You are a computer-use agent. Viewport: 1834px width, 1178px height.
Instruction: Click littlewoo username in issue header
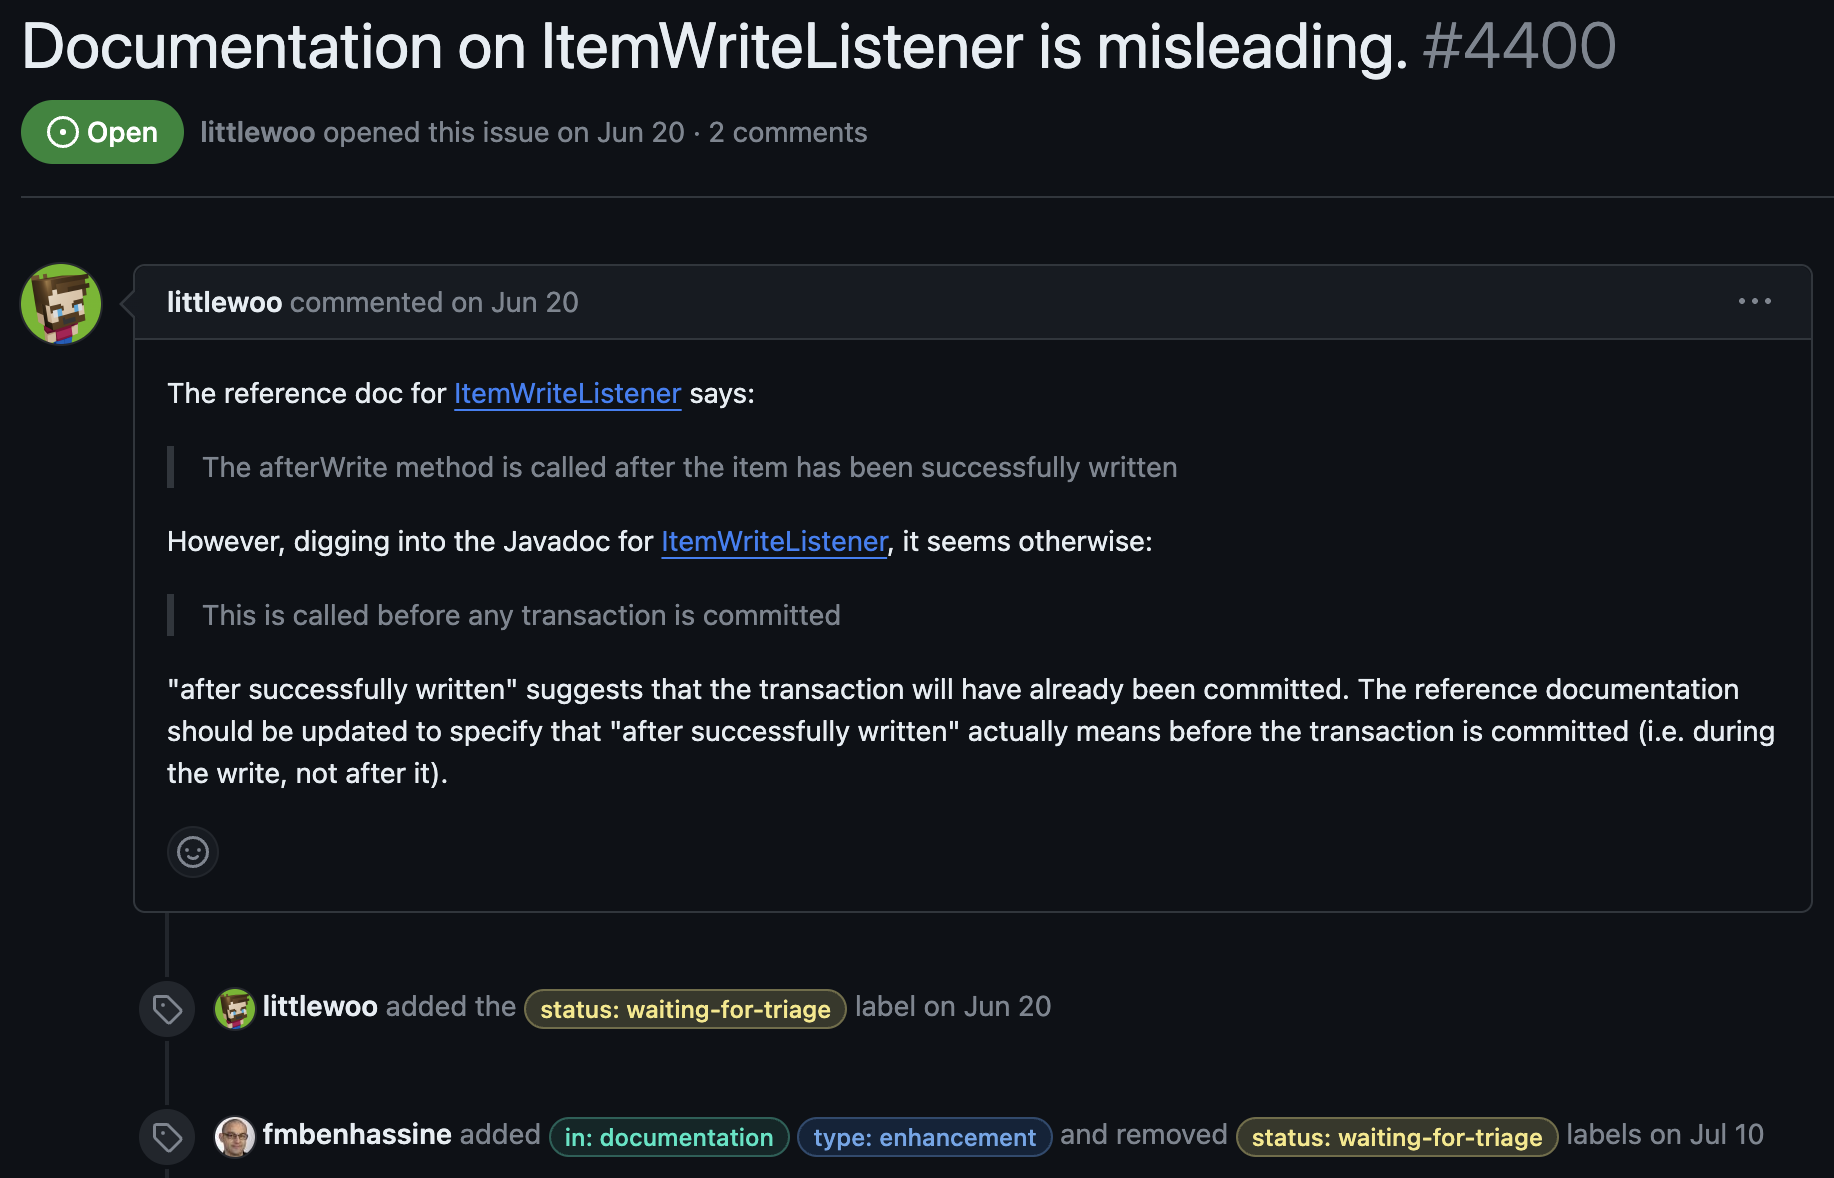[258, 132]
